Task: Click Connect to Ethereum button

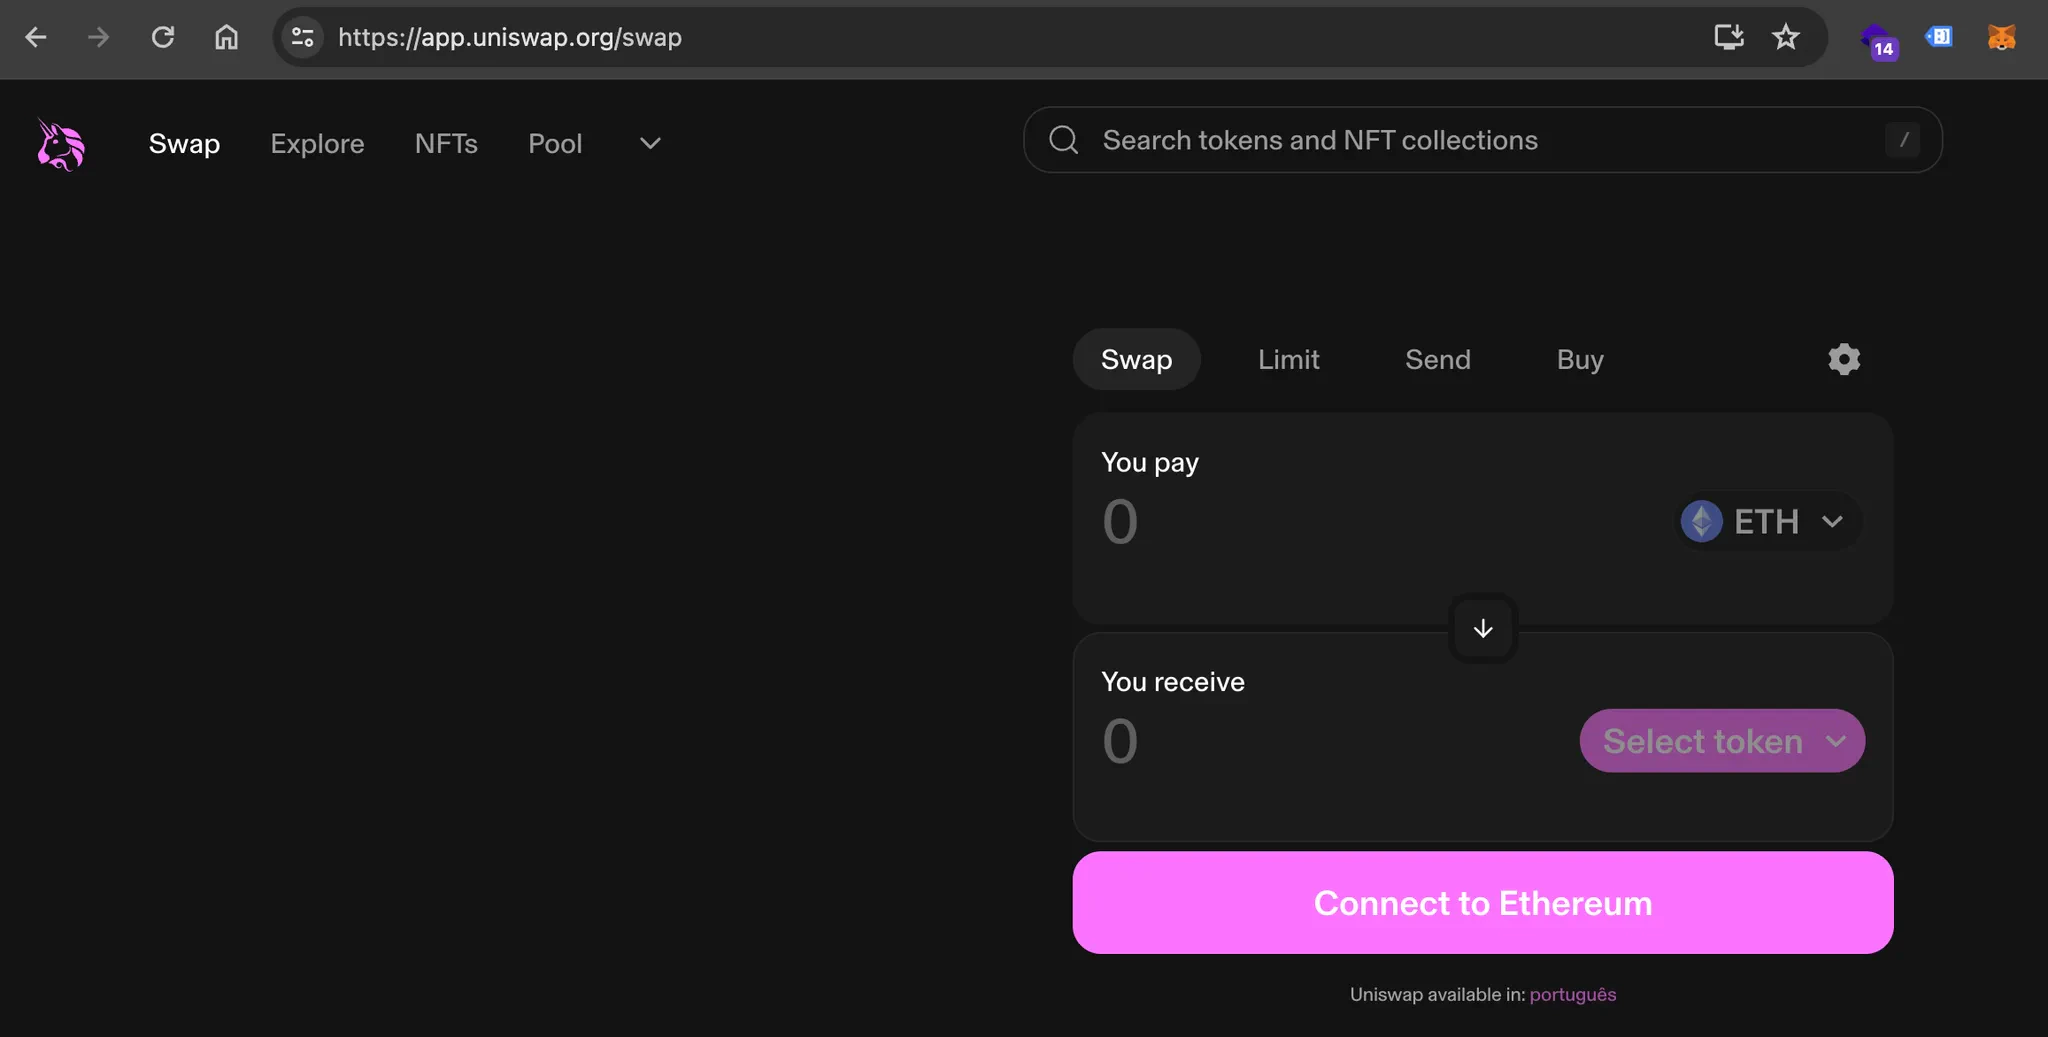Action: coord(1483,903)
